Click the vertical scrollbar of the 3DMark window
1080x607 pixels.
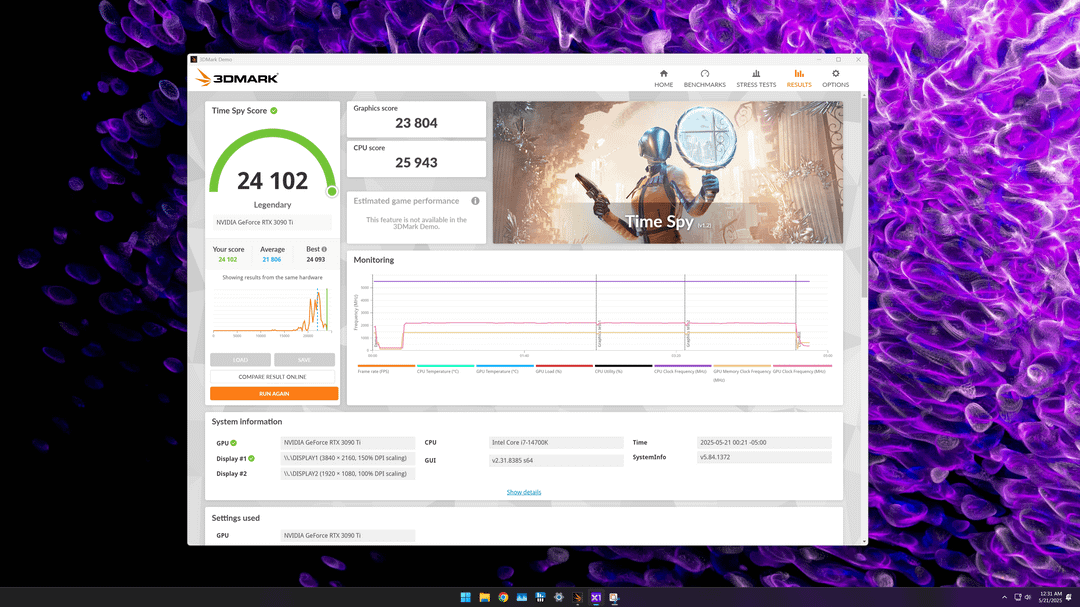click(864, 200)
